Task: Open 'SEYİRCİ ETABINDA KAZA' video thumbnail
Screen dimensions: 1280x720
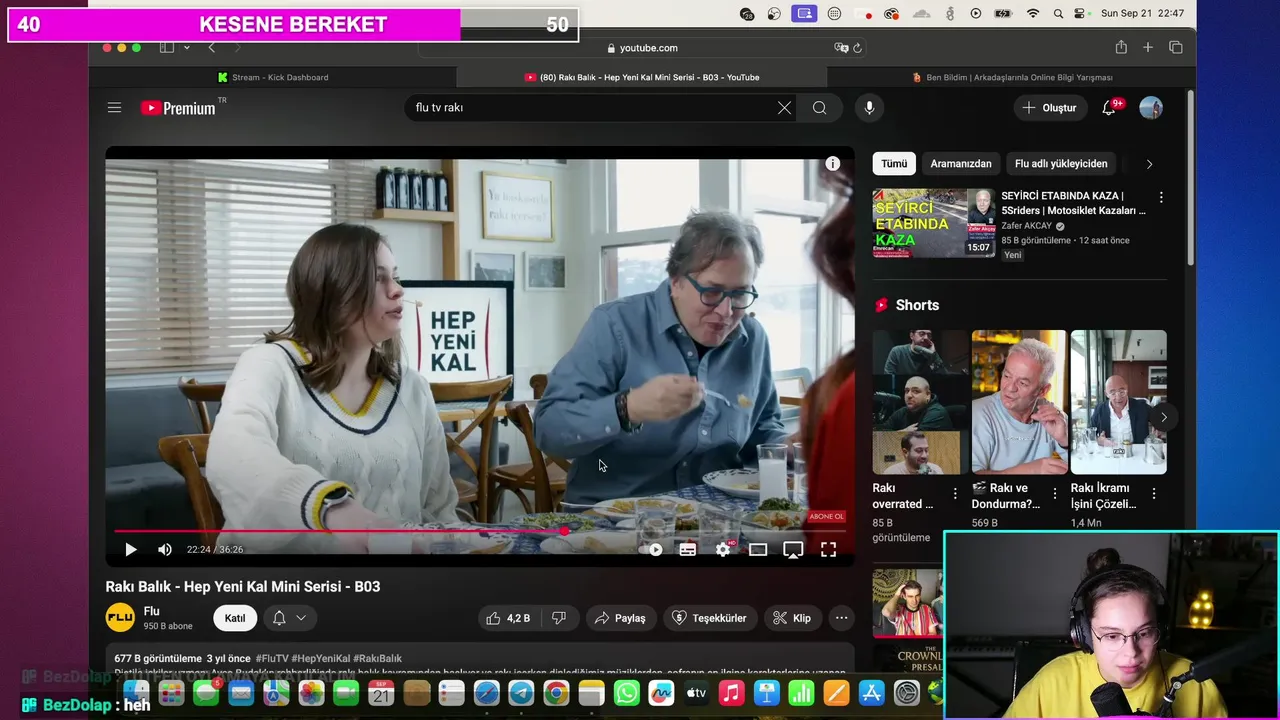Action: coord(934,224)
